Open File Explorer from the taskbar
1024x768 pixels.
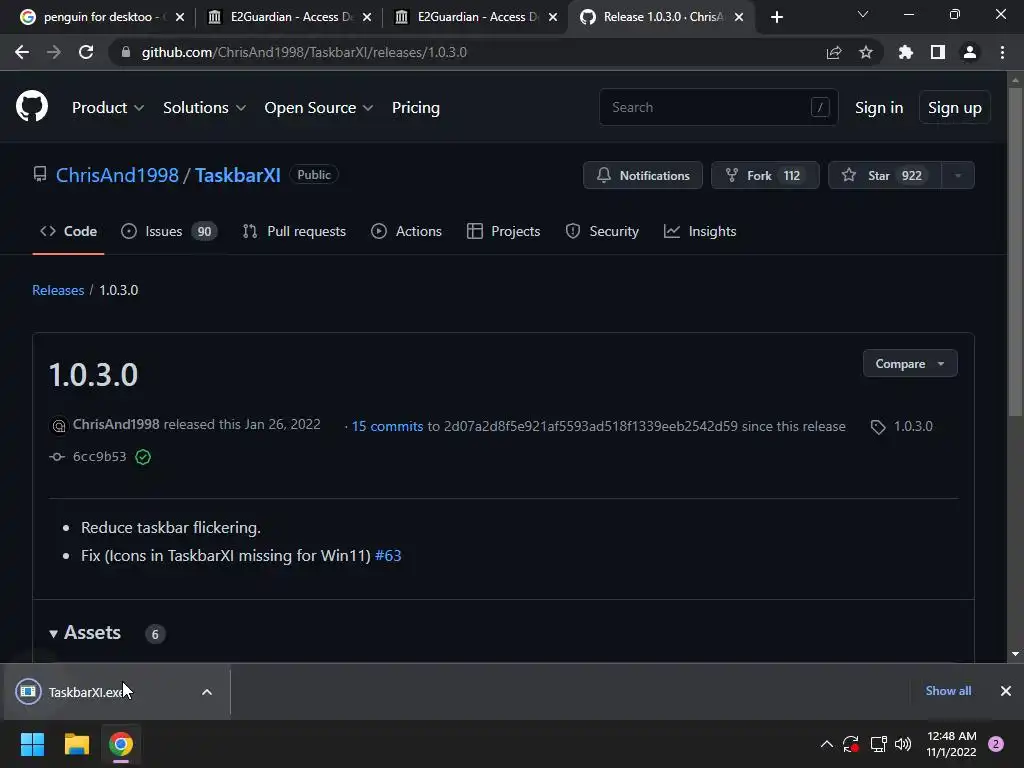(76, 744)
